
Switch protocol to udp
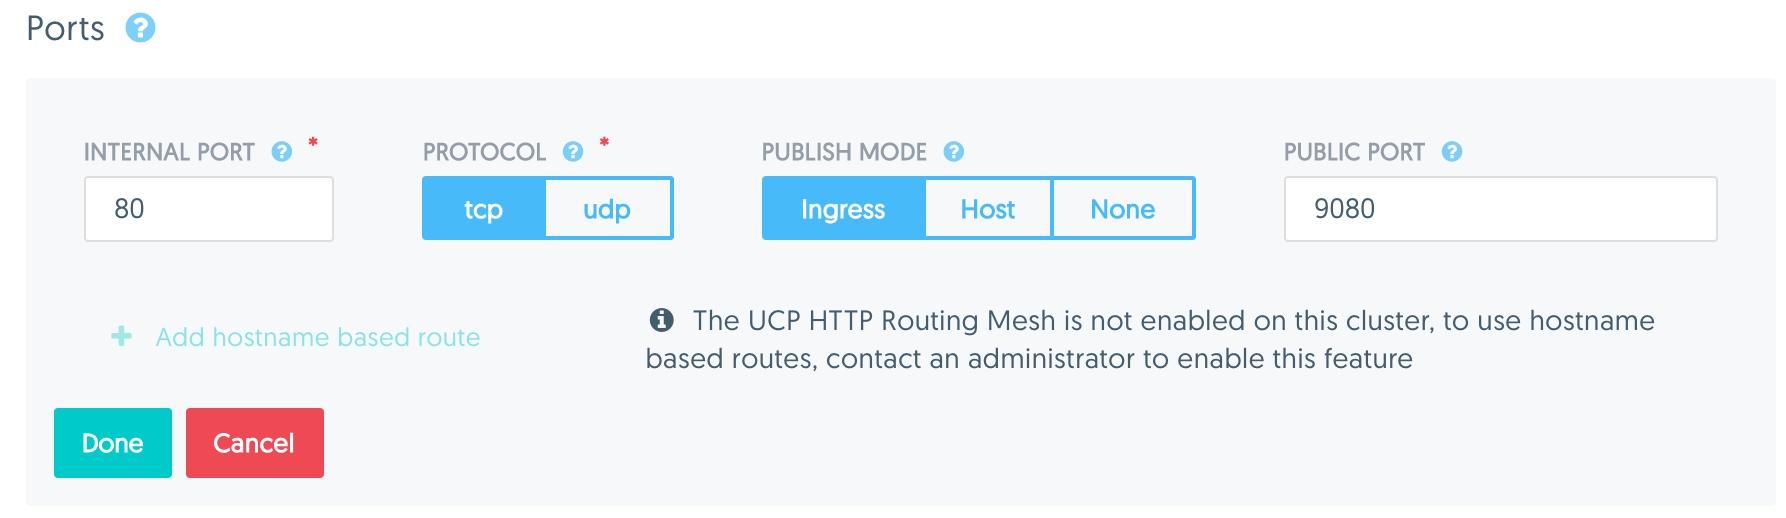(608, 208)
